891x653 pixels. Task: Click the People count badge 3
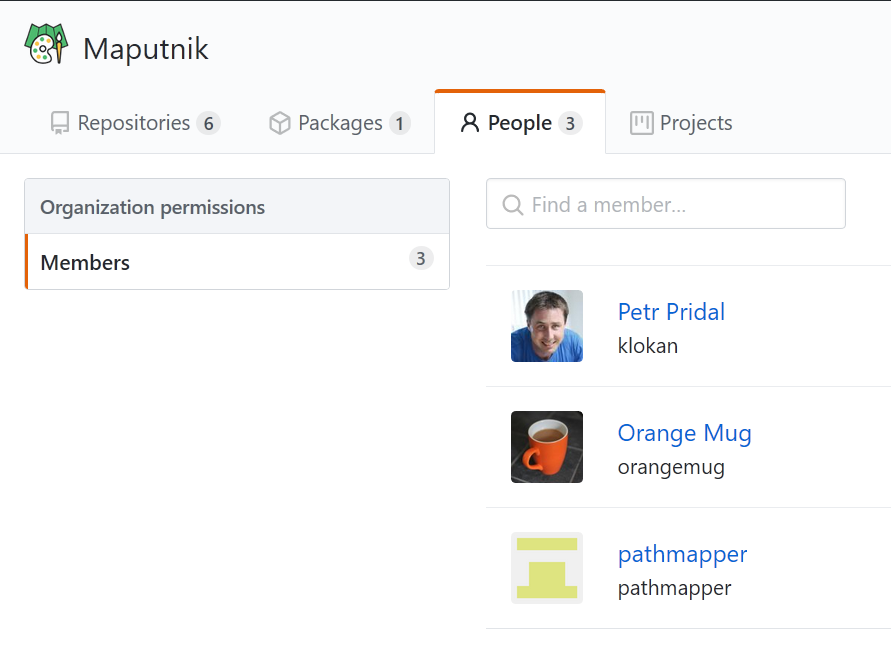(x=570, y=123)
